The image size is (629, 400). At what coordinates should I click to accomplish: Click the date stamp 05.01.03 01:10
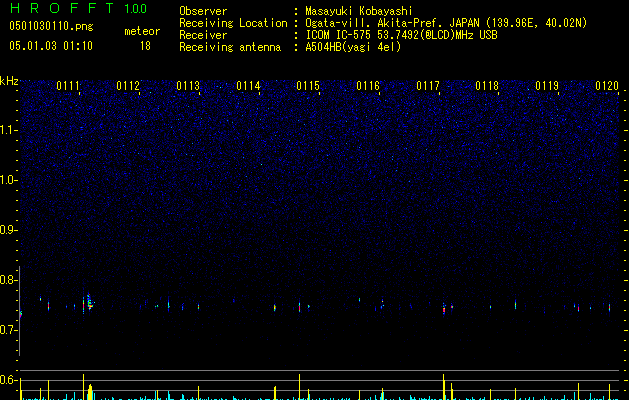point(51,46)
